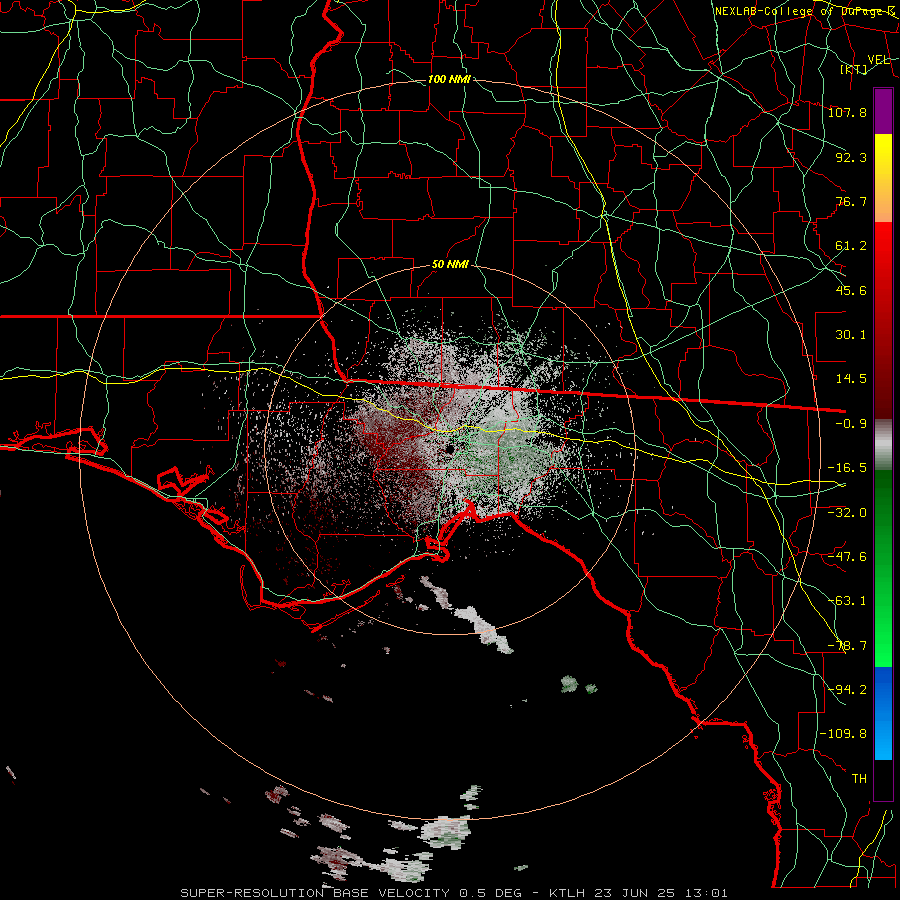This screenshot has height=900, width=900.
Task: Click the -109.8 velocity scale value
Action: pyautogui.click(x=843, y=734)
